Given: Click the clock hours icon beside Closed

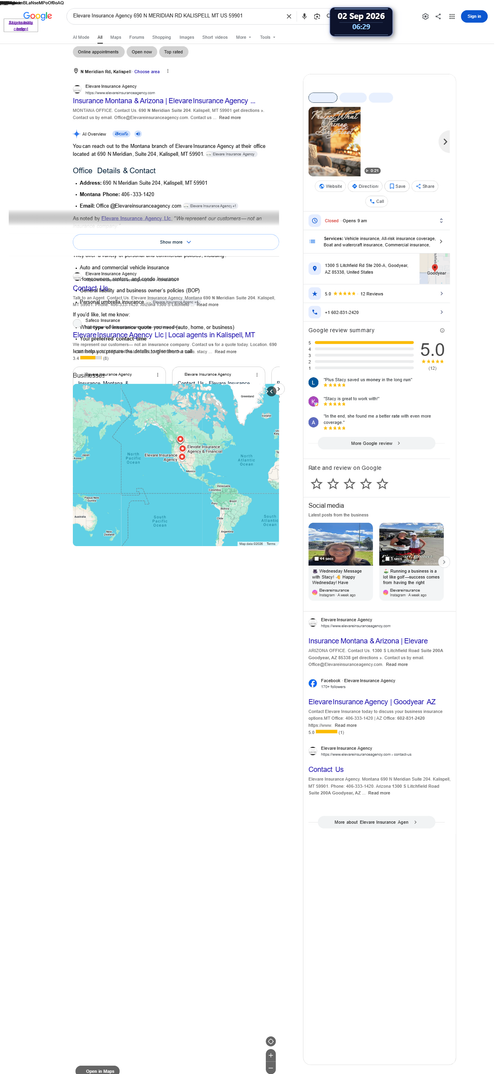Looking at the screenshot, I should click(x=314, y=221).
